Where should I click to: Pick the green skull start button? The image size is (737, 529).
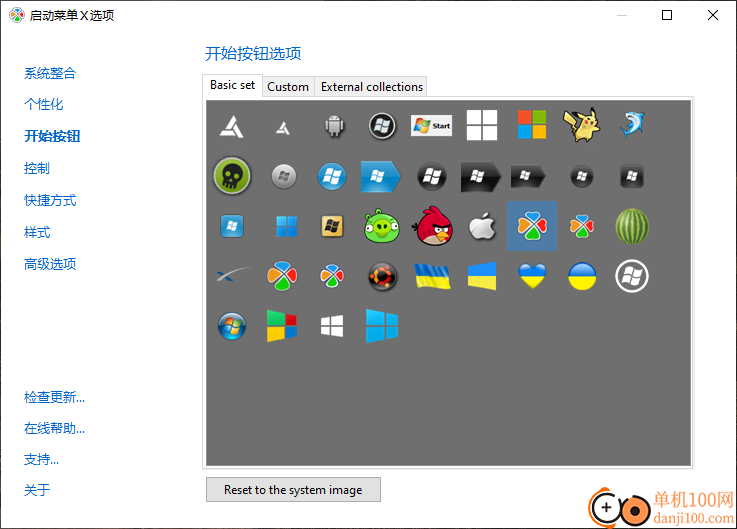point(232,176)
